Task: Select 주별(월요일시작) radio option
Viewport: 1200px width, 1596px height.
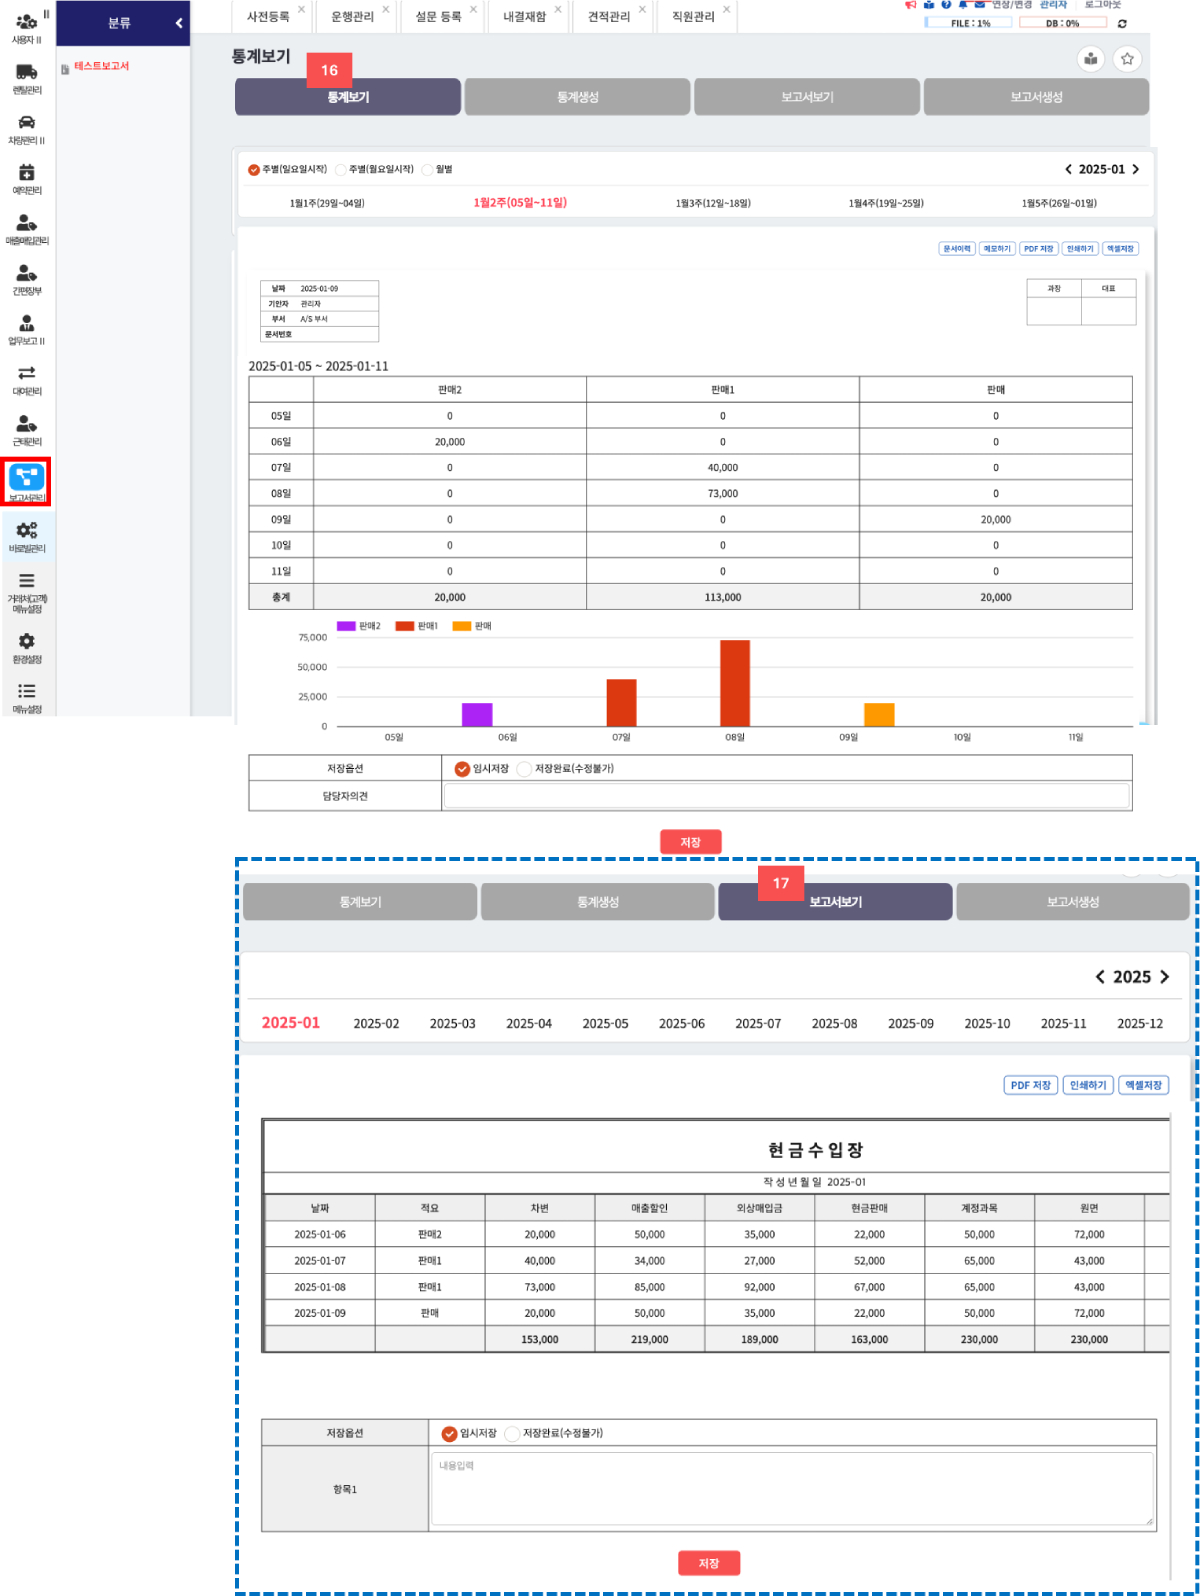Action: coord(341,170)
